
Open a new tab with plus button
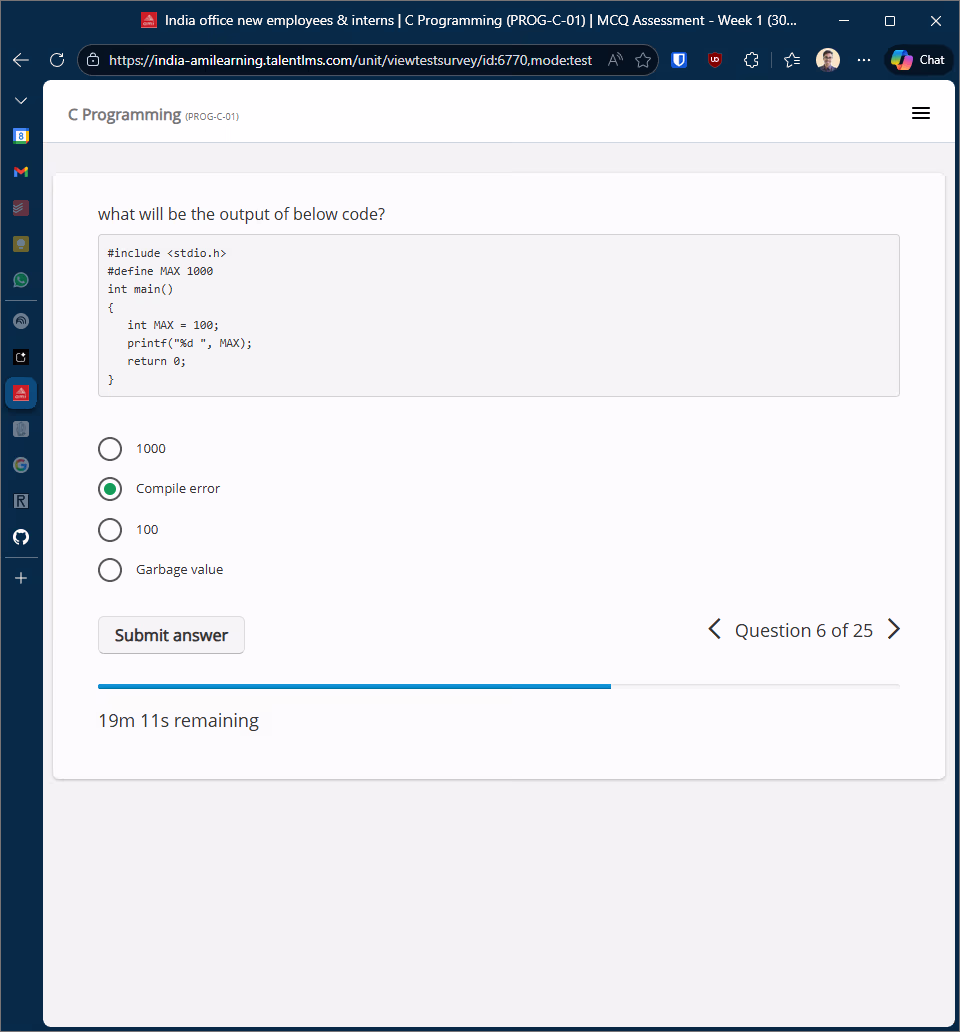(21, 578)
